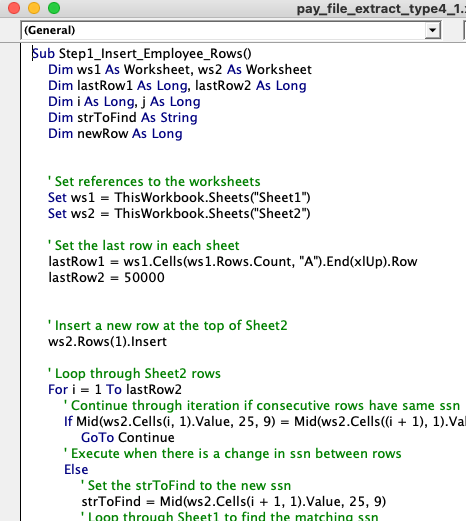The width and height of the screenshot is (466, 521).
Task: Click the line 'Dim strToFind As String'
Action: click(123, 118)
